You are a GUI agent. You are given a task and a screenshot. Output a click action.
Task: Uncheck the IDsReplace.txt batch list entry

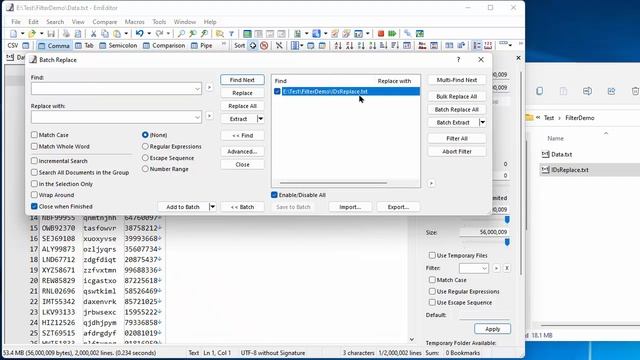(277, 91)
